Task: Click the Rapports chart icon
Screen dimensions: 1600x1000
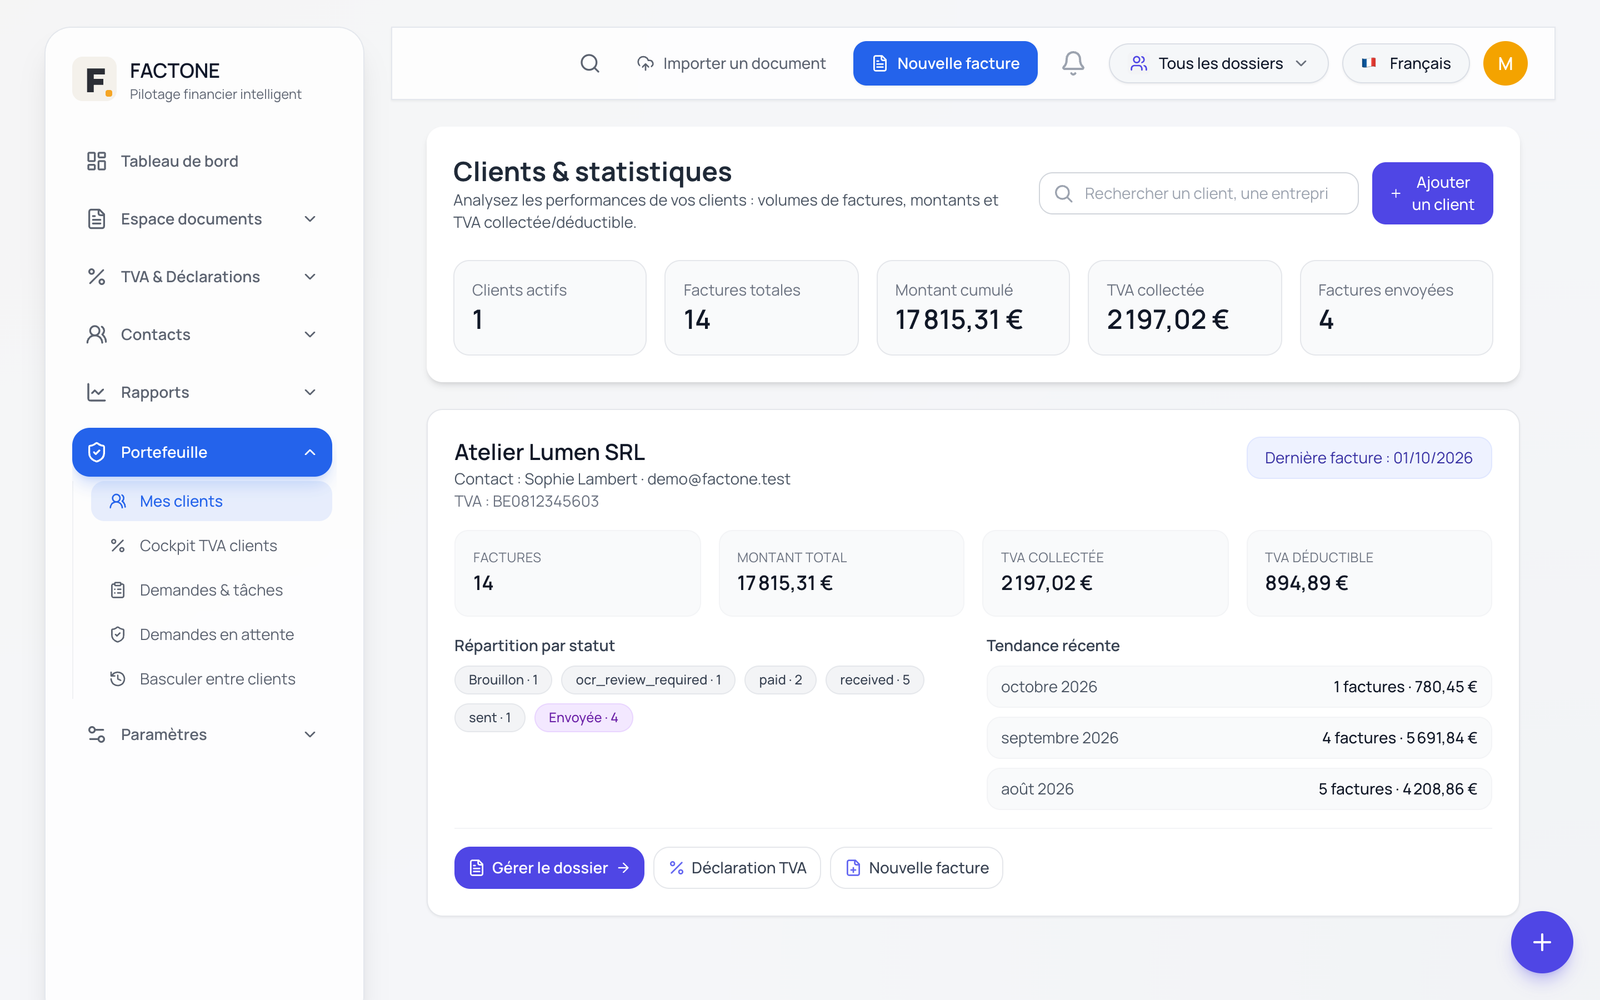Action: [x=96, y=392]
